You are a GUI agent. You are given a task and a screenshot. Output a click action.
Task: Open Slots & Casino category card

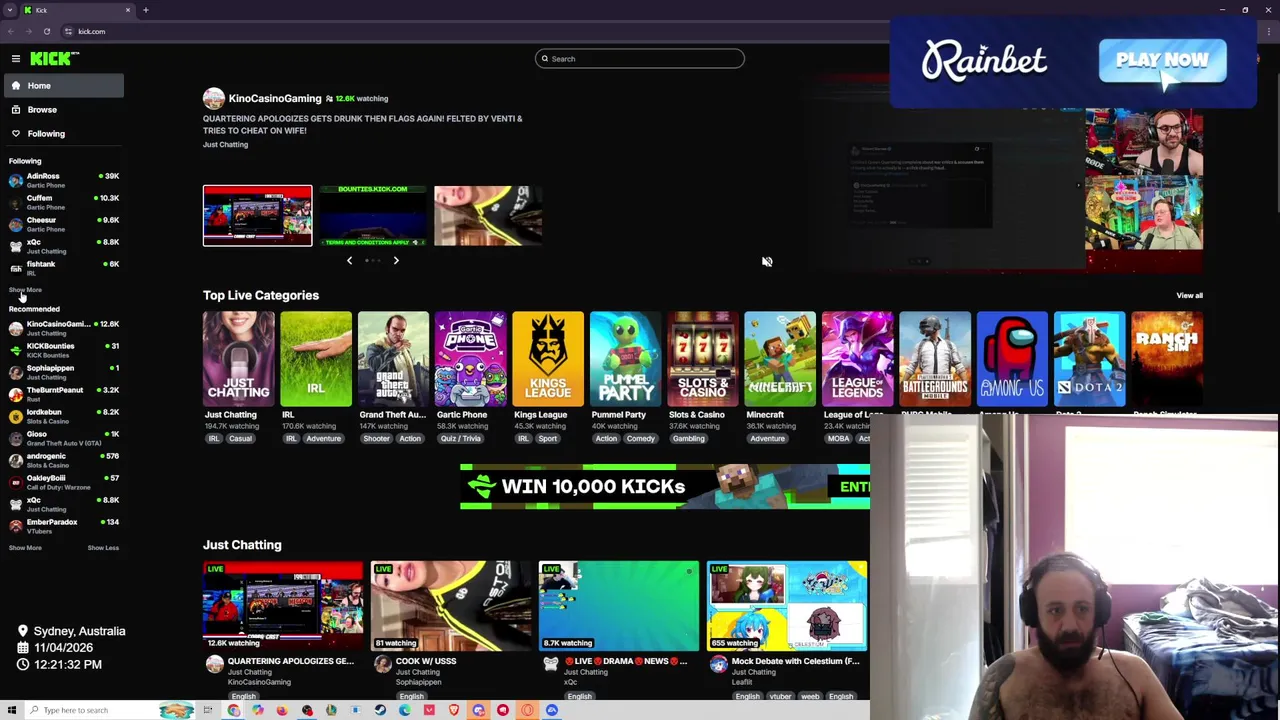coord(703,359)
